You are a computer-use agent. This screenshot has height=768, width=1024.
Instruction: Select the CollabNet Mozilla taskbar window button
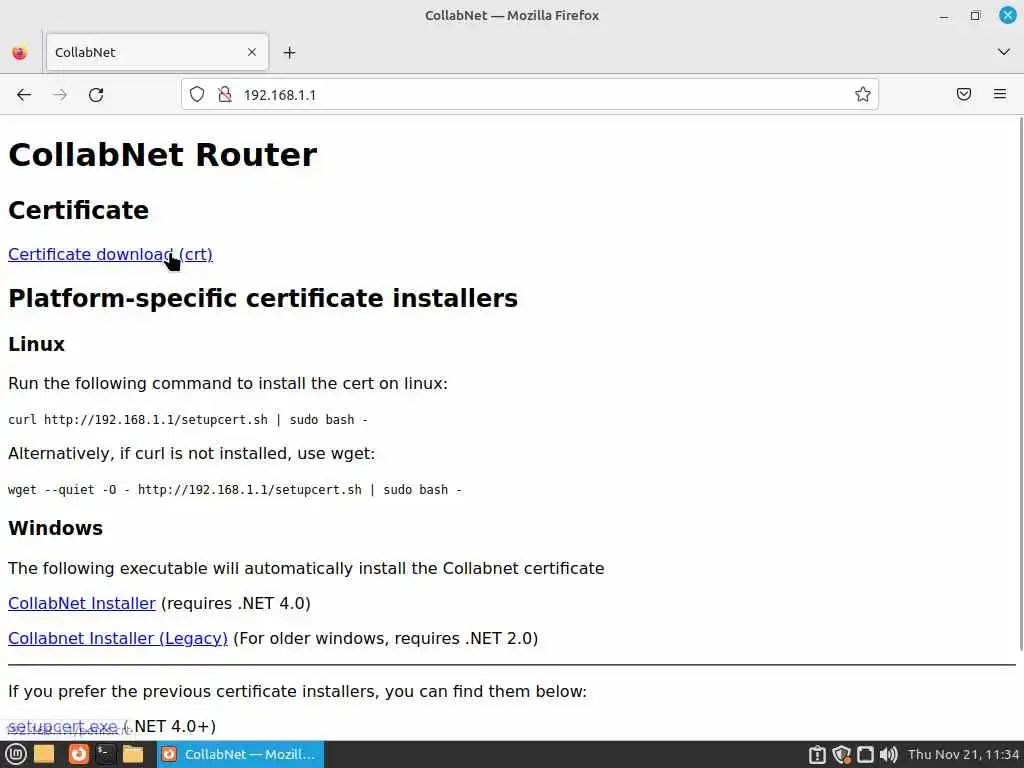[240, 754]
